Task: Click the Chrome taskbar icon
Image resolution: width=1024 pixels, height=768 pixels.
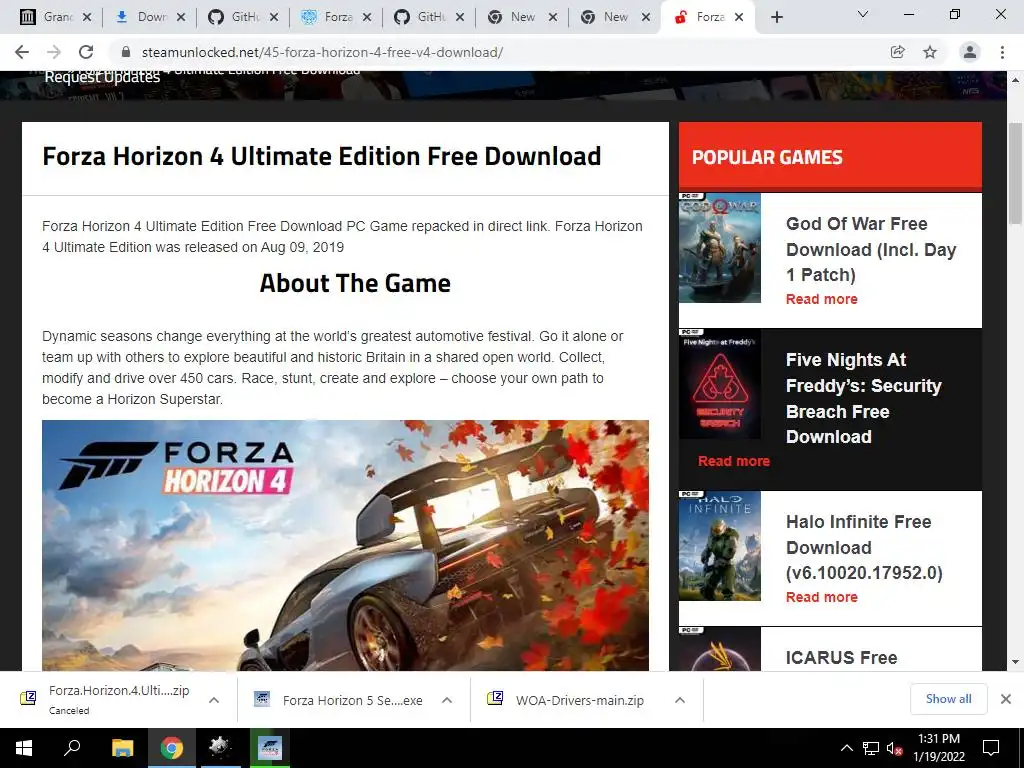Action: coord(172,748)
